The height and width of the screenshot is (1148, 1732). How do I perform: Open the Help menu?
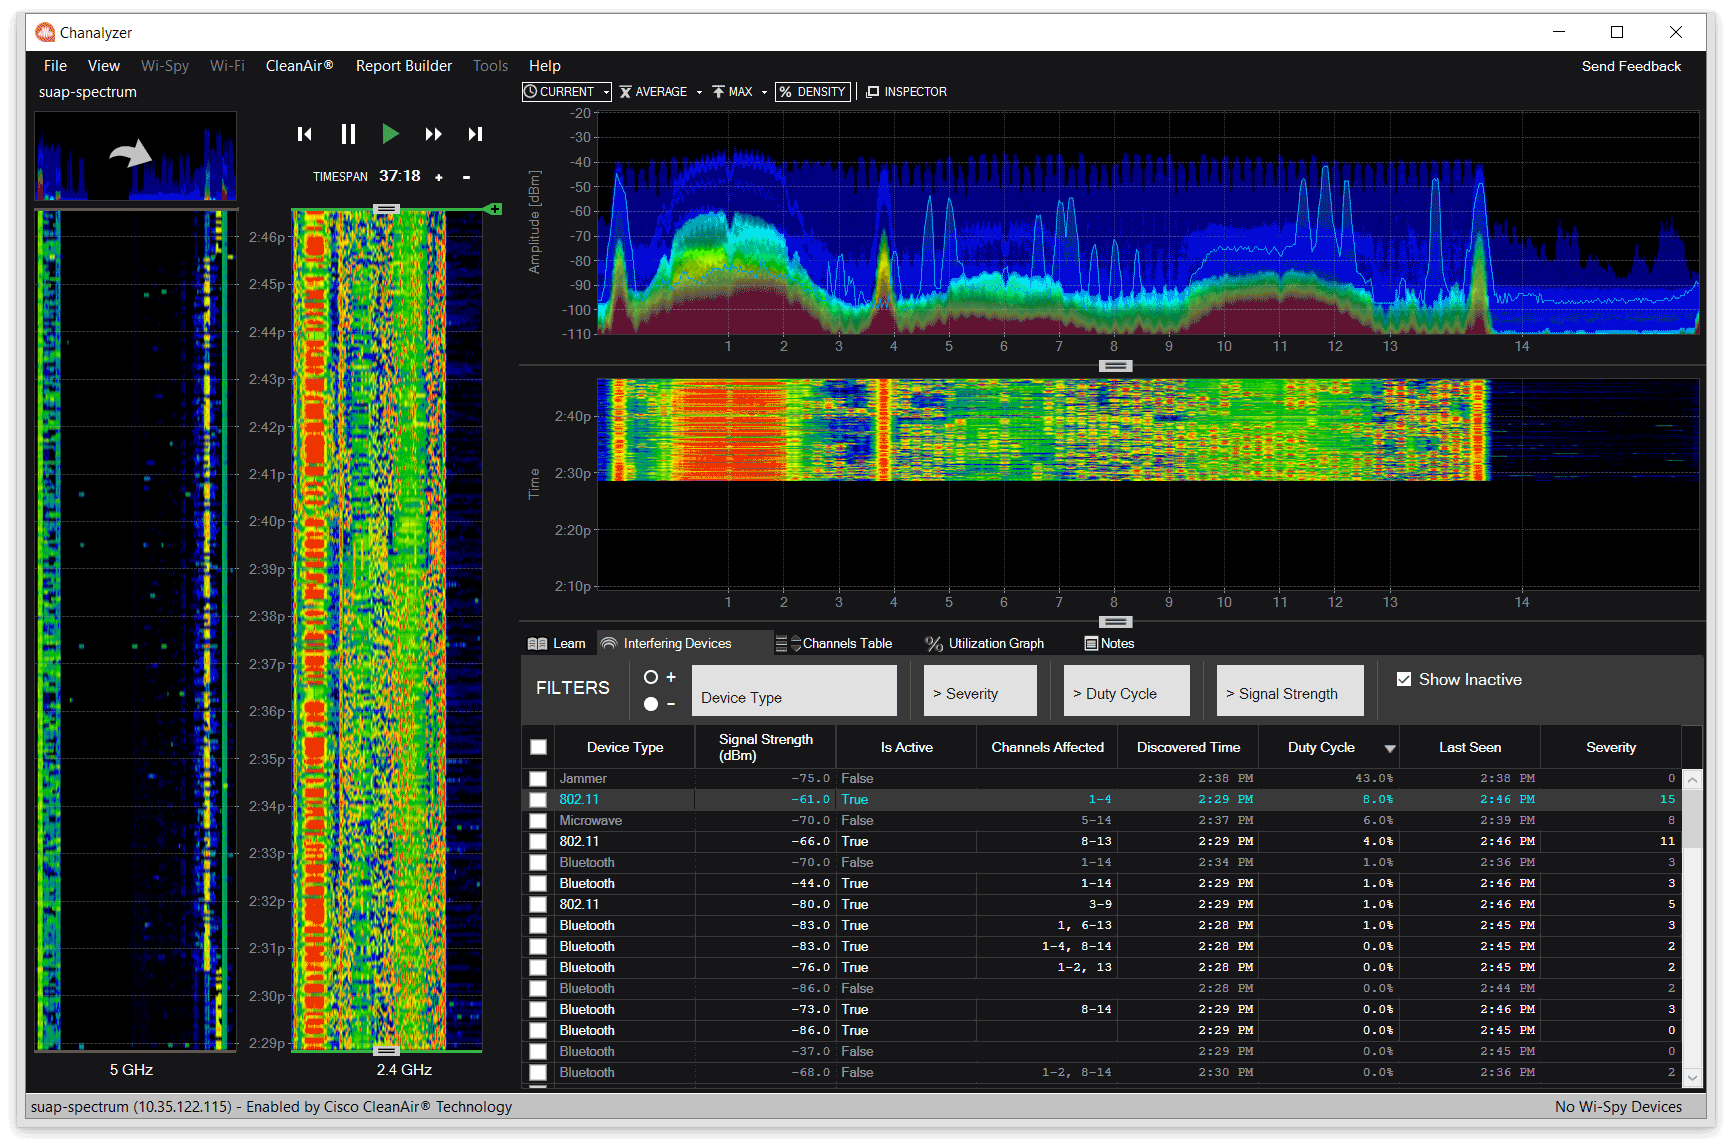[545, 66]
